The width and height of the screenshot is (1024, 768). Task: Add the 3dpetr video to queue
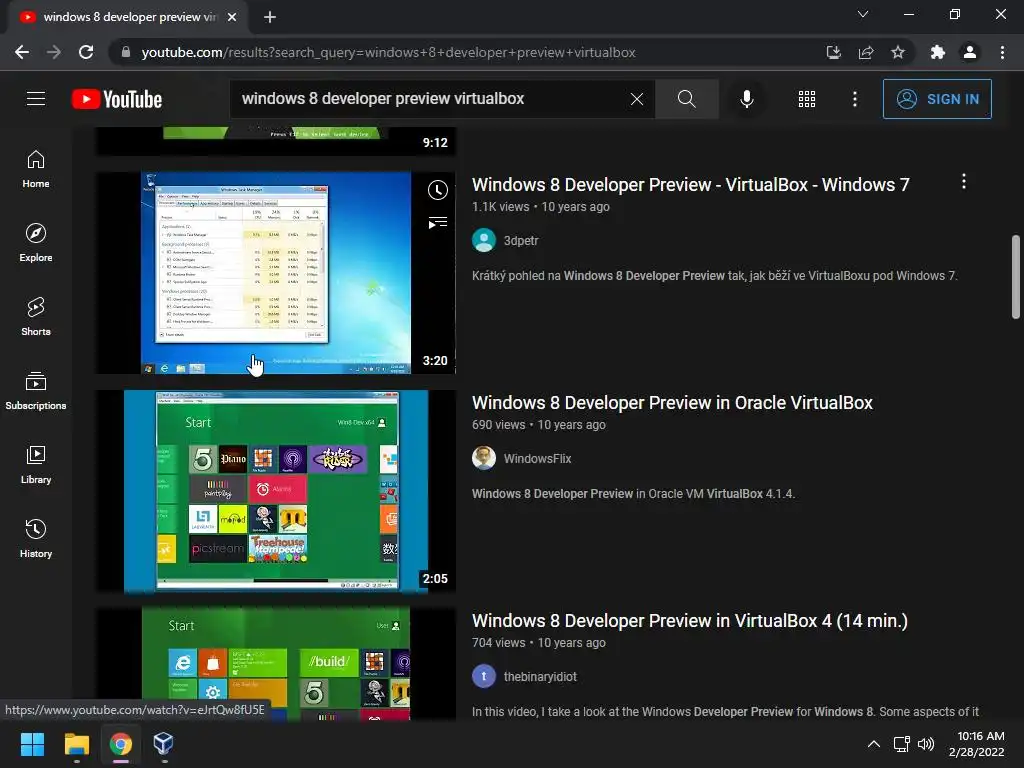pyautogui.click(x=438, y=223)
